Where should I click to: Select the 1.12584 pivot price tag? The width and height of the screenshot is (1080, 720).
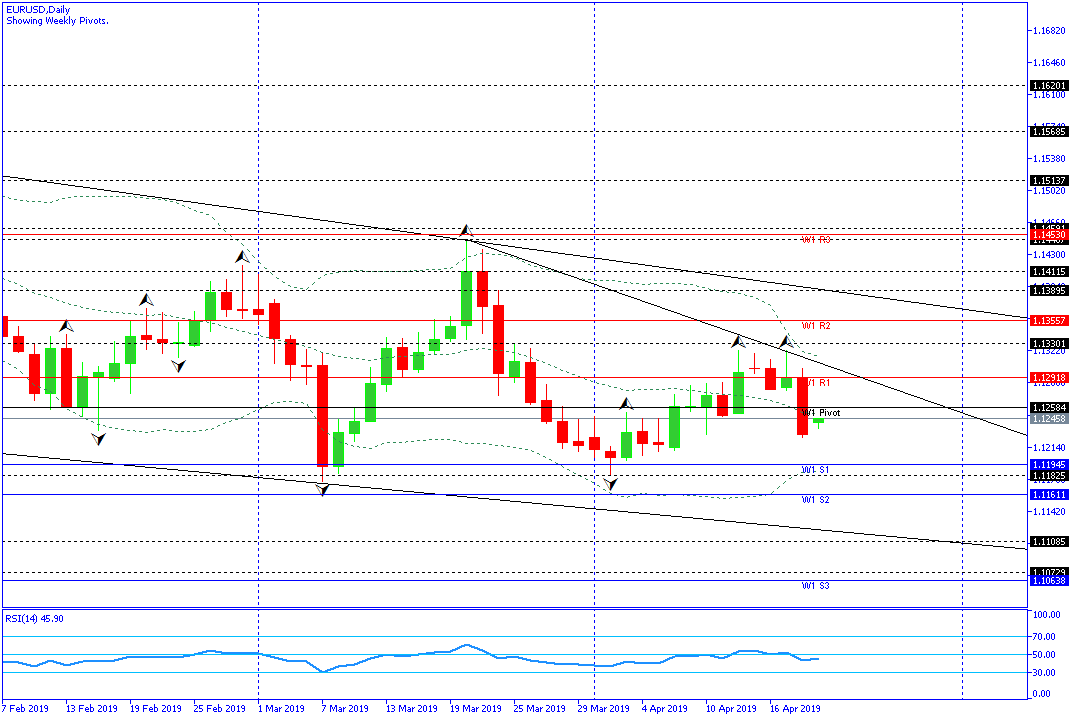pyautogui.click(x=1049, y=408)
